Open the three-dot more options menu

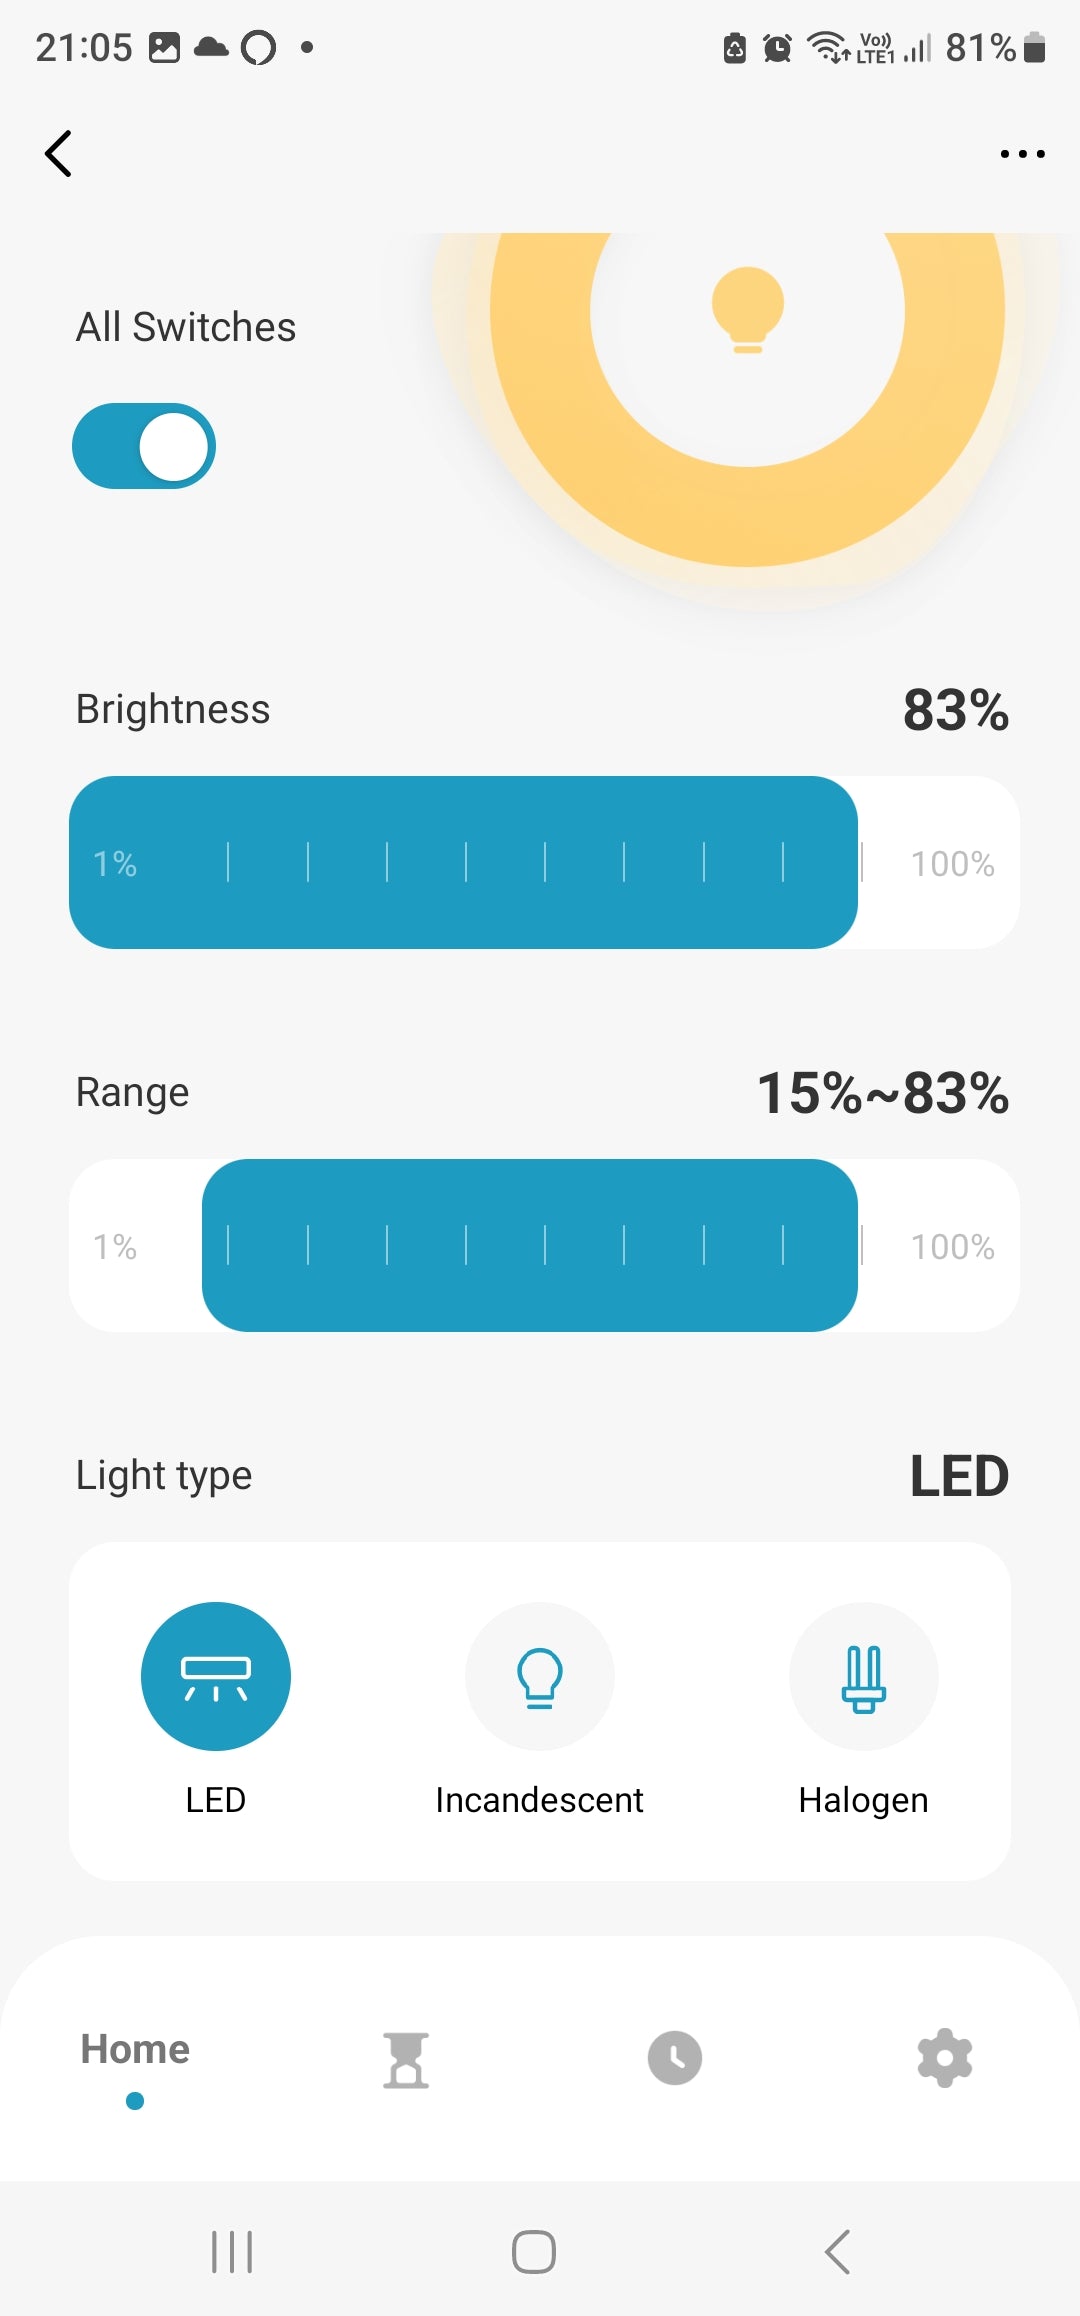click(1022, 154)
